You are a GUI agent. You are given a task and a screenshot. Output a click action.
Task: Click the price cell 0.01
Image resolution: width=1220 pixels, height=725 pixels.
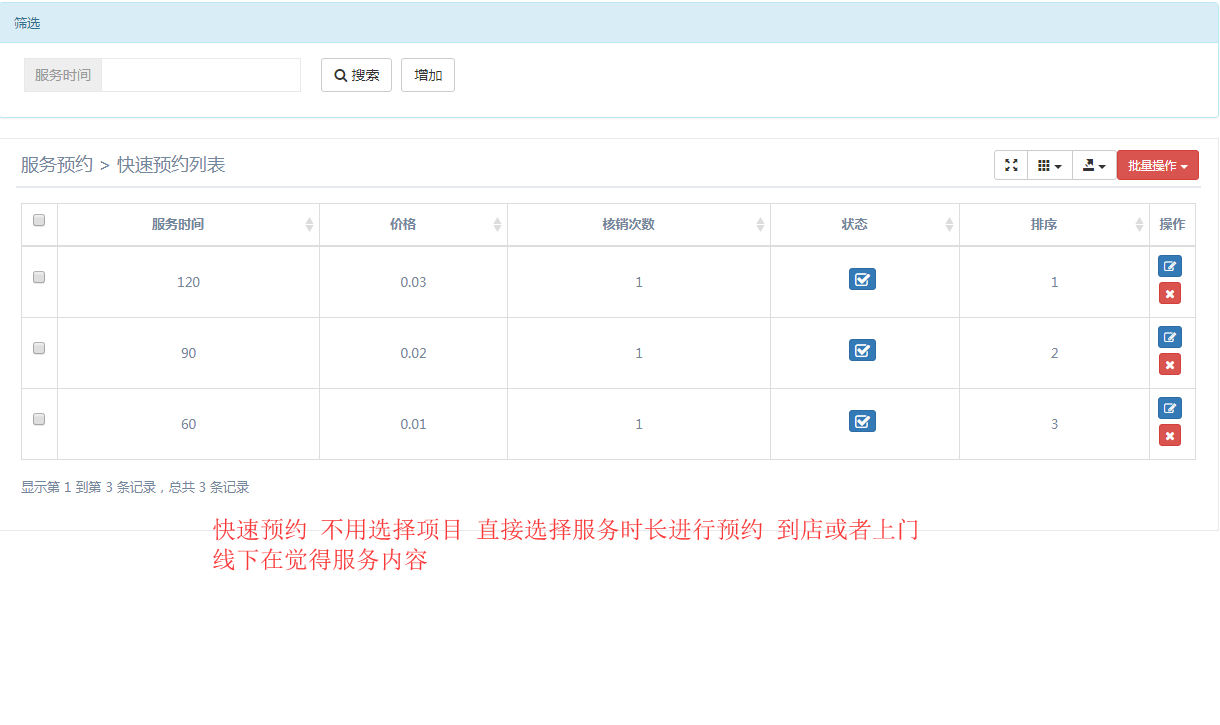click(x=413, y=424)
